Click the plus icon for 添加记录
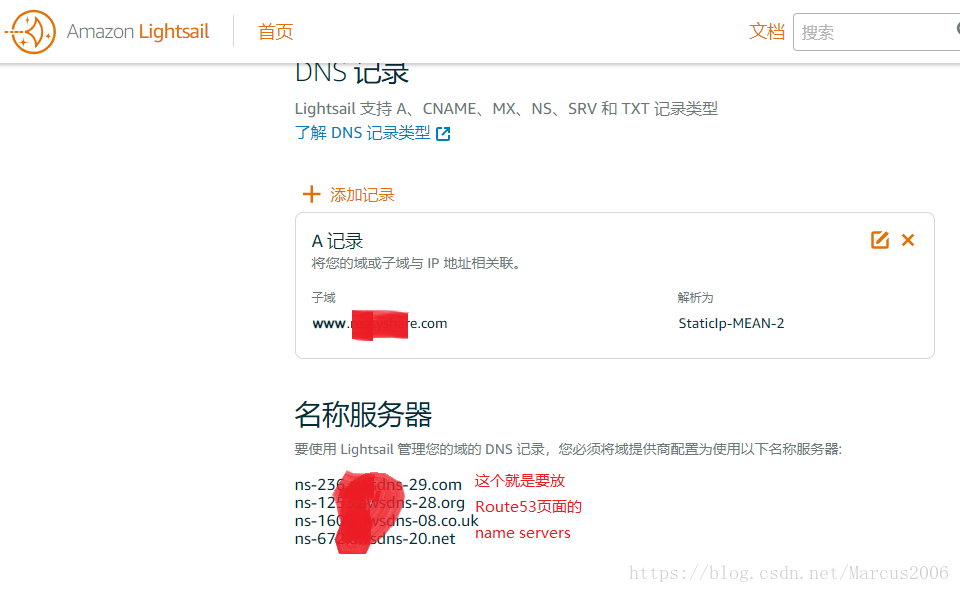 (x=312, y=194)
